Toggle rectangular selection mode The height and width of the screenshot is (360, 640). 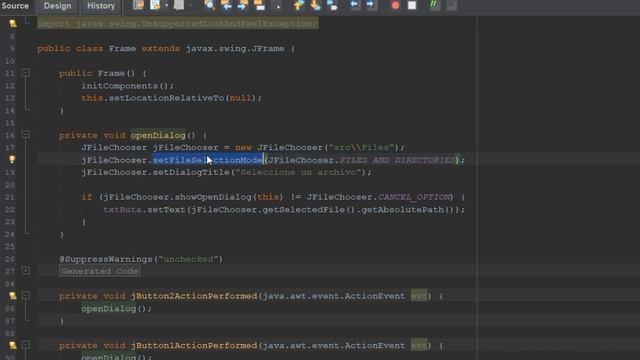point(278,5)
